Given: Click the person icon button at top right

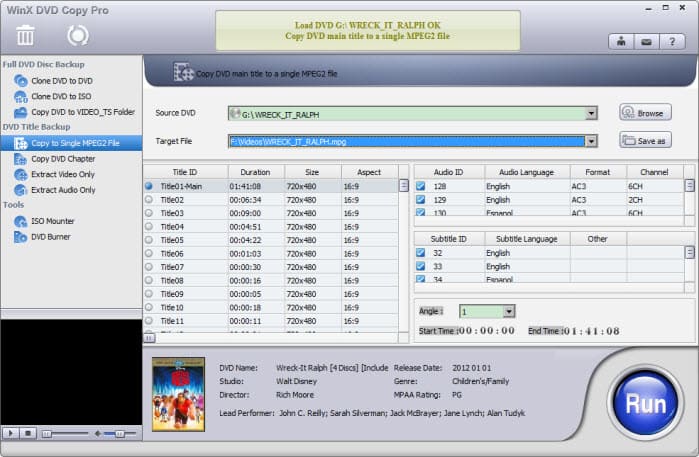Looking at the screenshot, I should (x=621, y=42).
